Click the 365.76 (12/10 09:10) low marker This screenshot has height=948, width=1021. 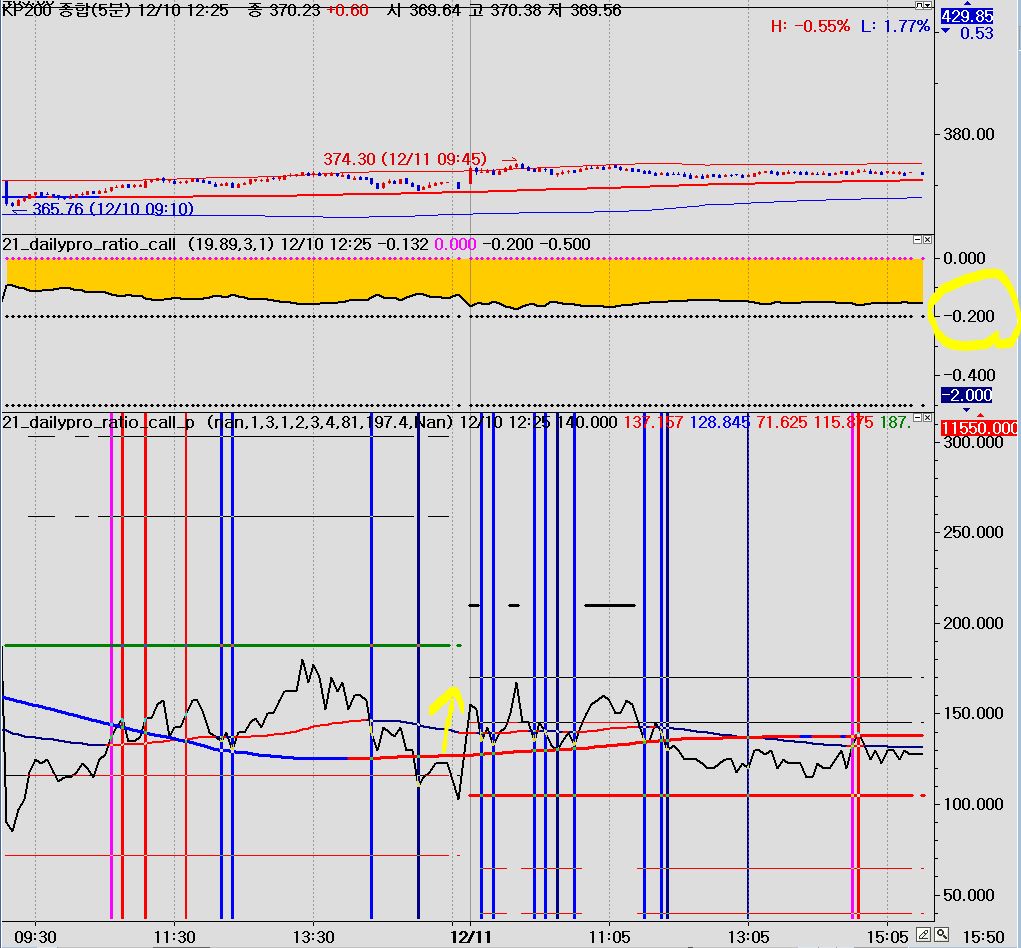pyautogui.click(x=113, y=208)
